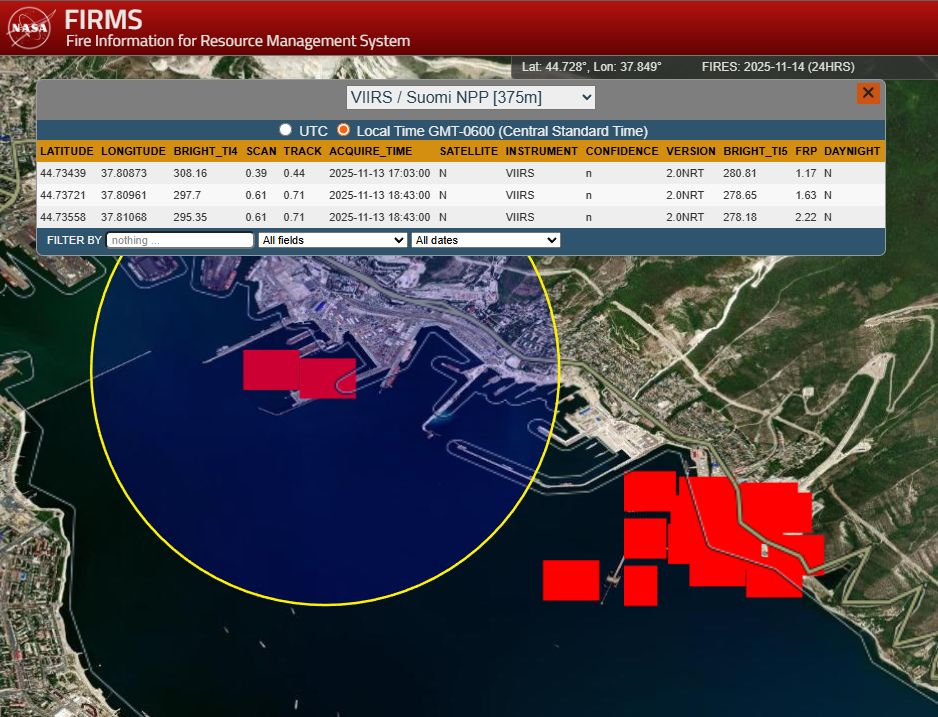938x717 pixels.
Task: Click the FIRMS title text
Action: pyautogui.click(x=103, y=19)
